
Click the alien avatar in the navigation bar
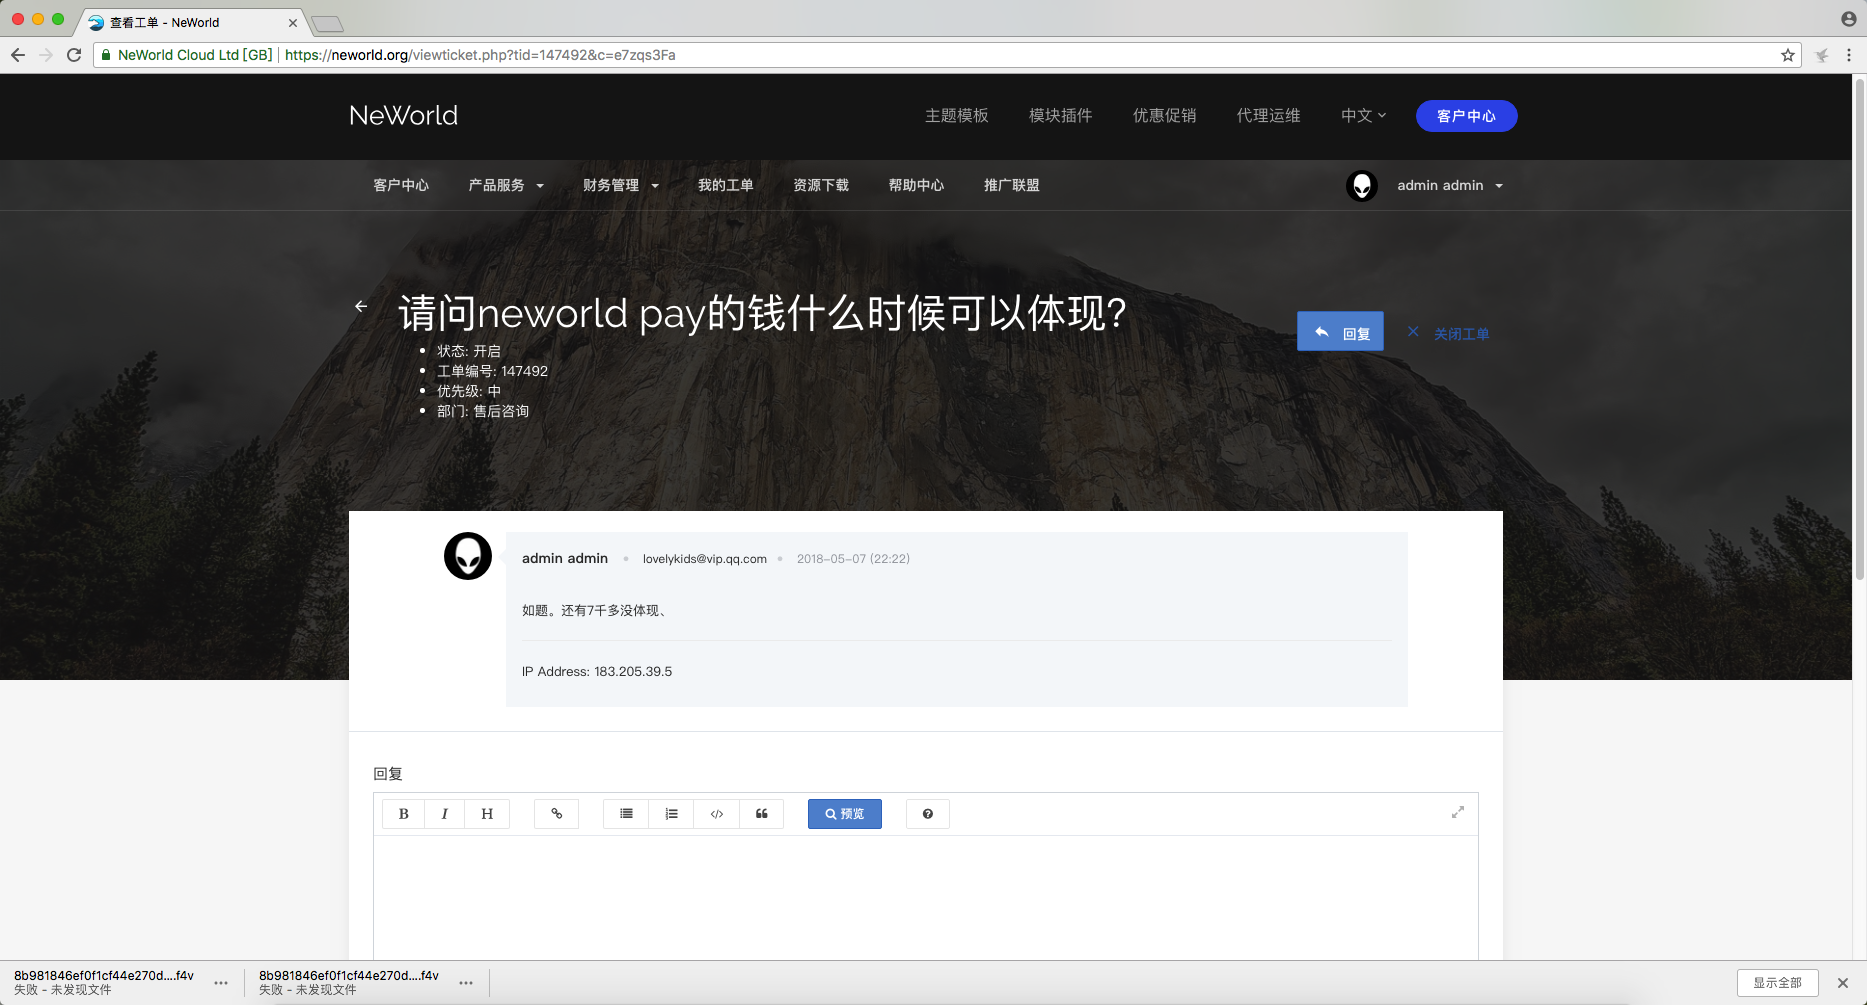(x=1362, y=186)
